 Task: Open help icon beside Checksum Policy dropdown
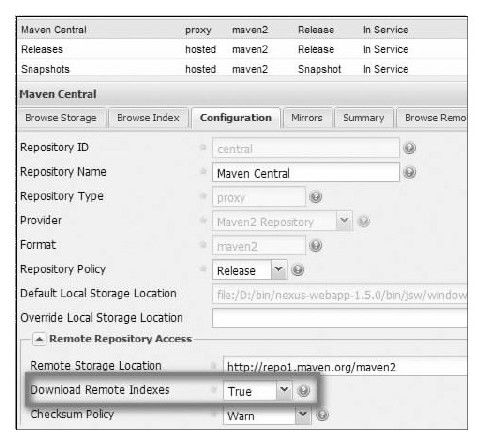(322, 415)
